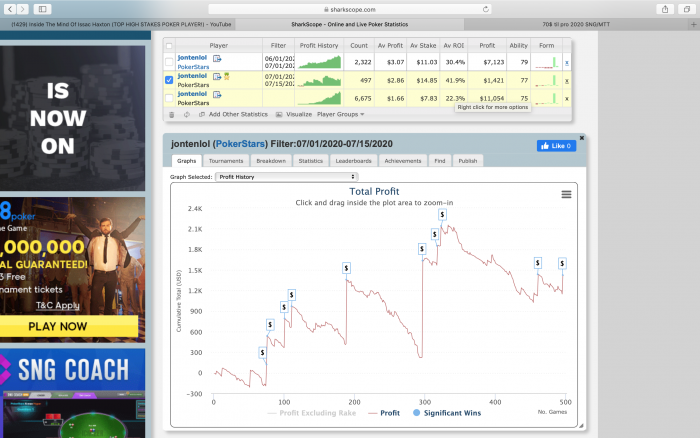This screenshot has height=438, width=700.
Task: Open jontenlol link in the $11,054 profit row
Action: pyautogui.click(x=192, y=94)
